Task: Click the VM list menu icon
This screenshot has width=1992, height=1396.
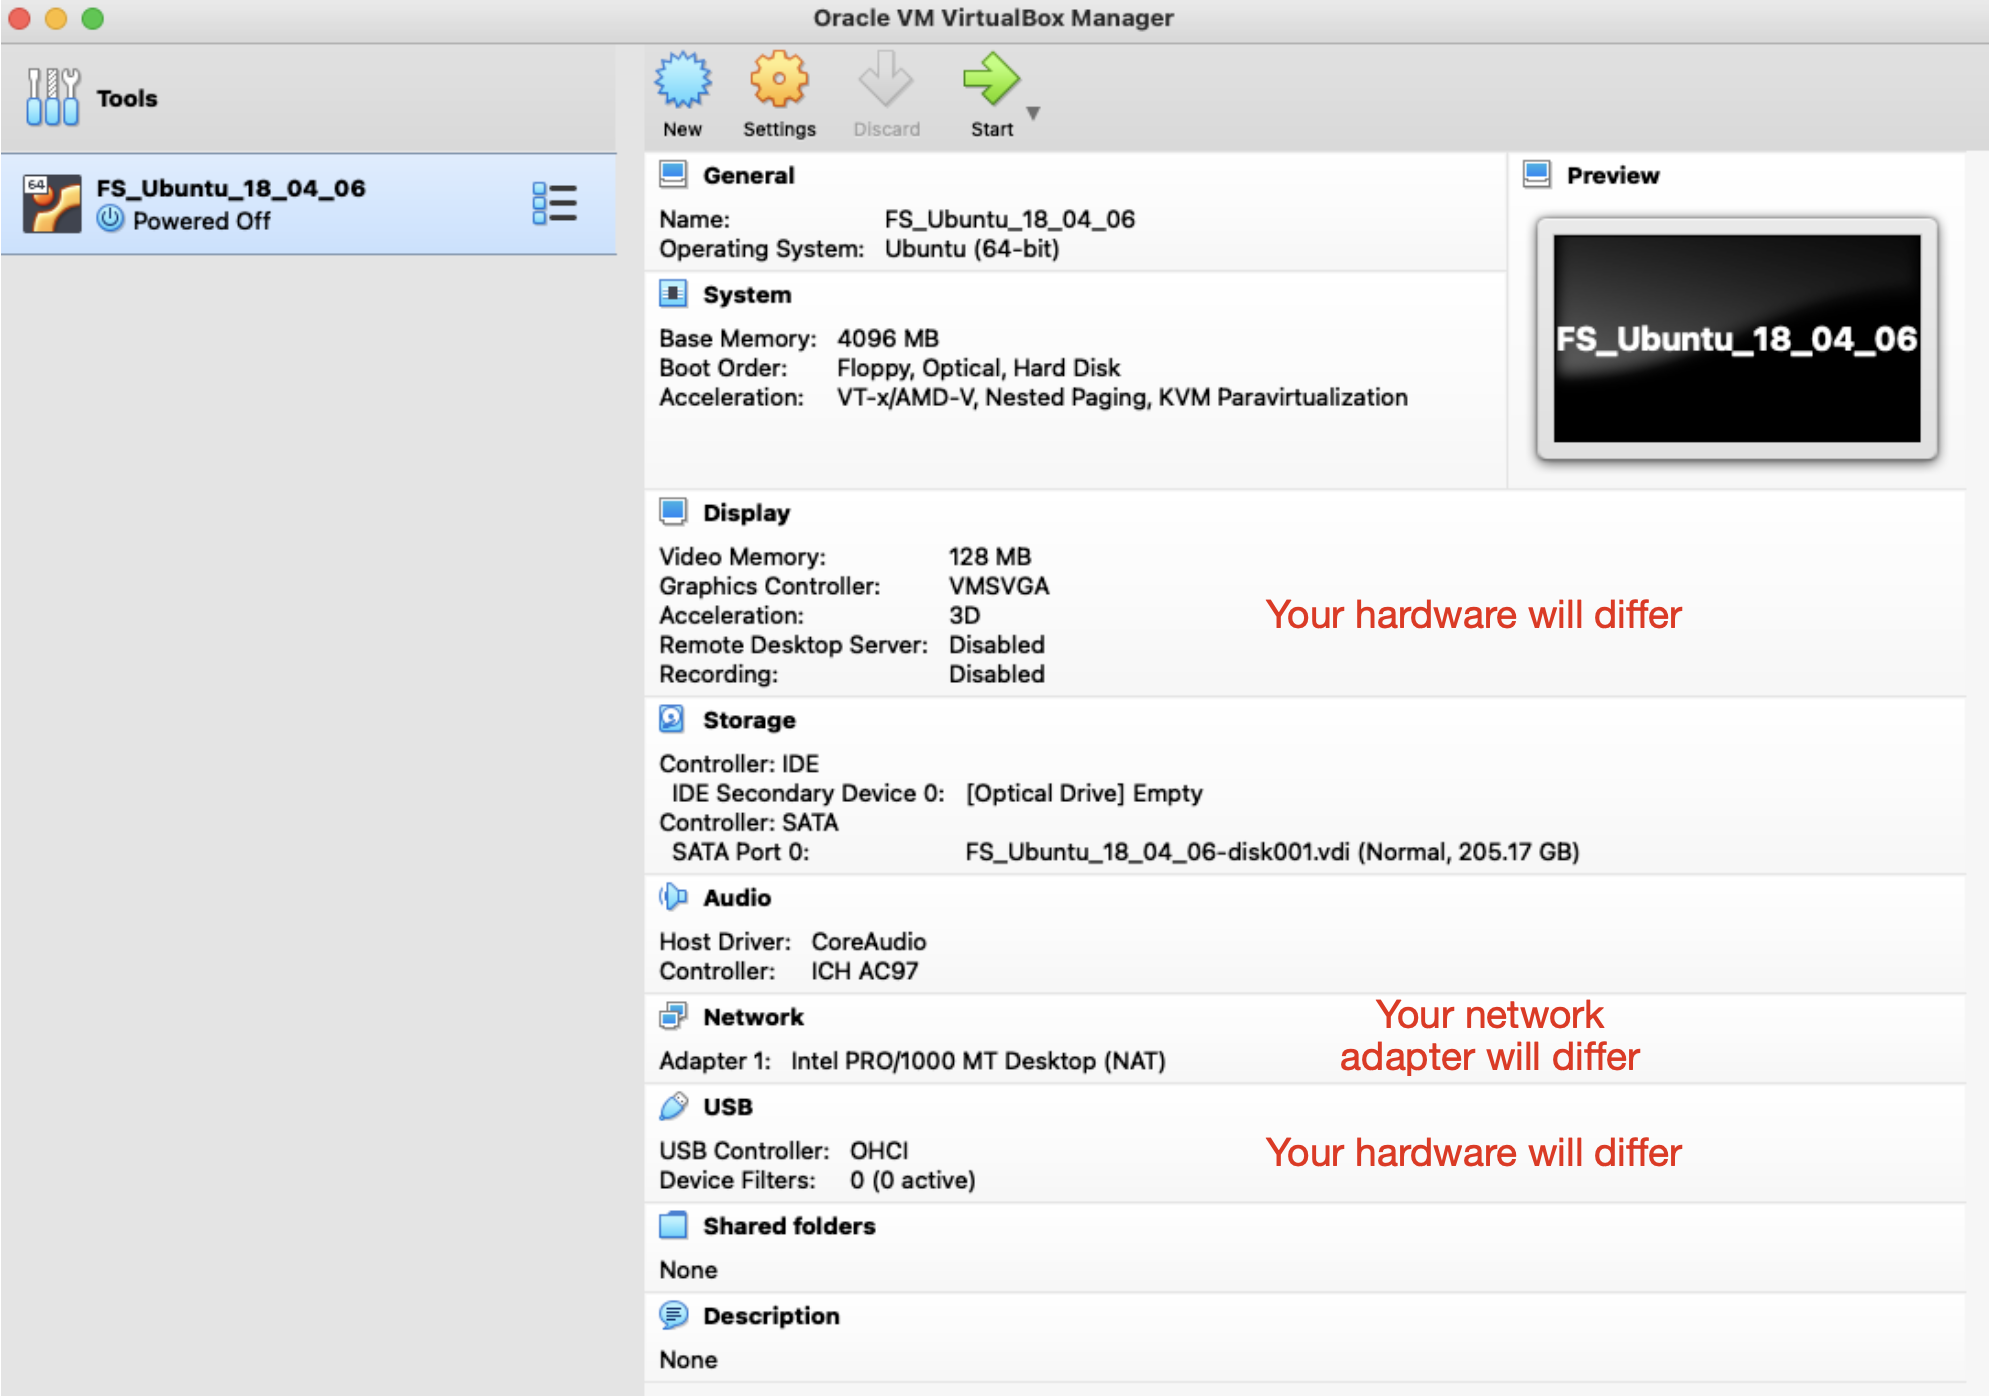Action: [554, 203]
